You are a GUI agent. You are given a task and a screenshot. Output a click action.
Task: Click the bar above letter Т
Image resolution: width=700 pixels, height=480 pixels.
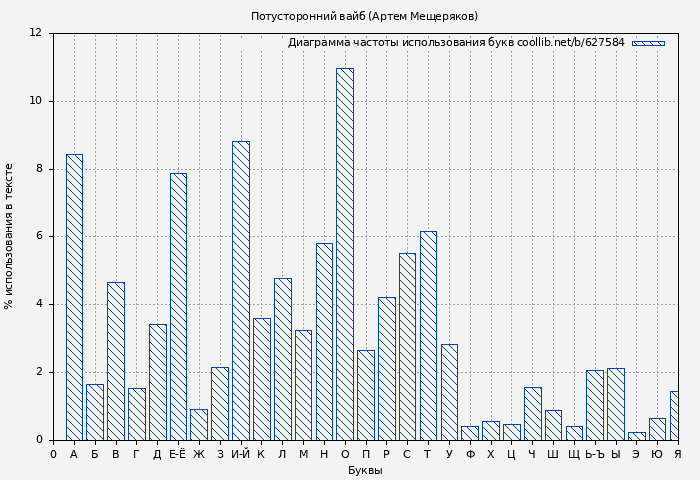tap(428, 335)
